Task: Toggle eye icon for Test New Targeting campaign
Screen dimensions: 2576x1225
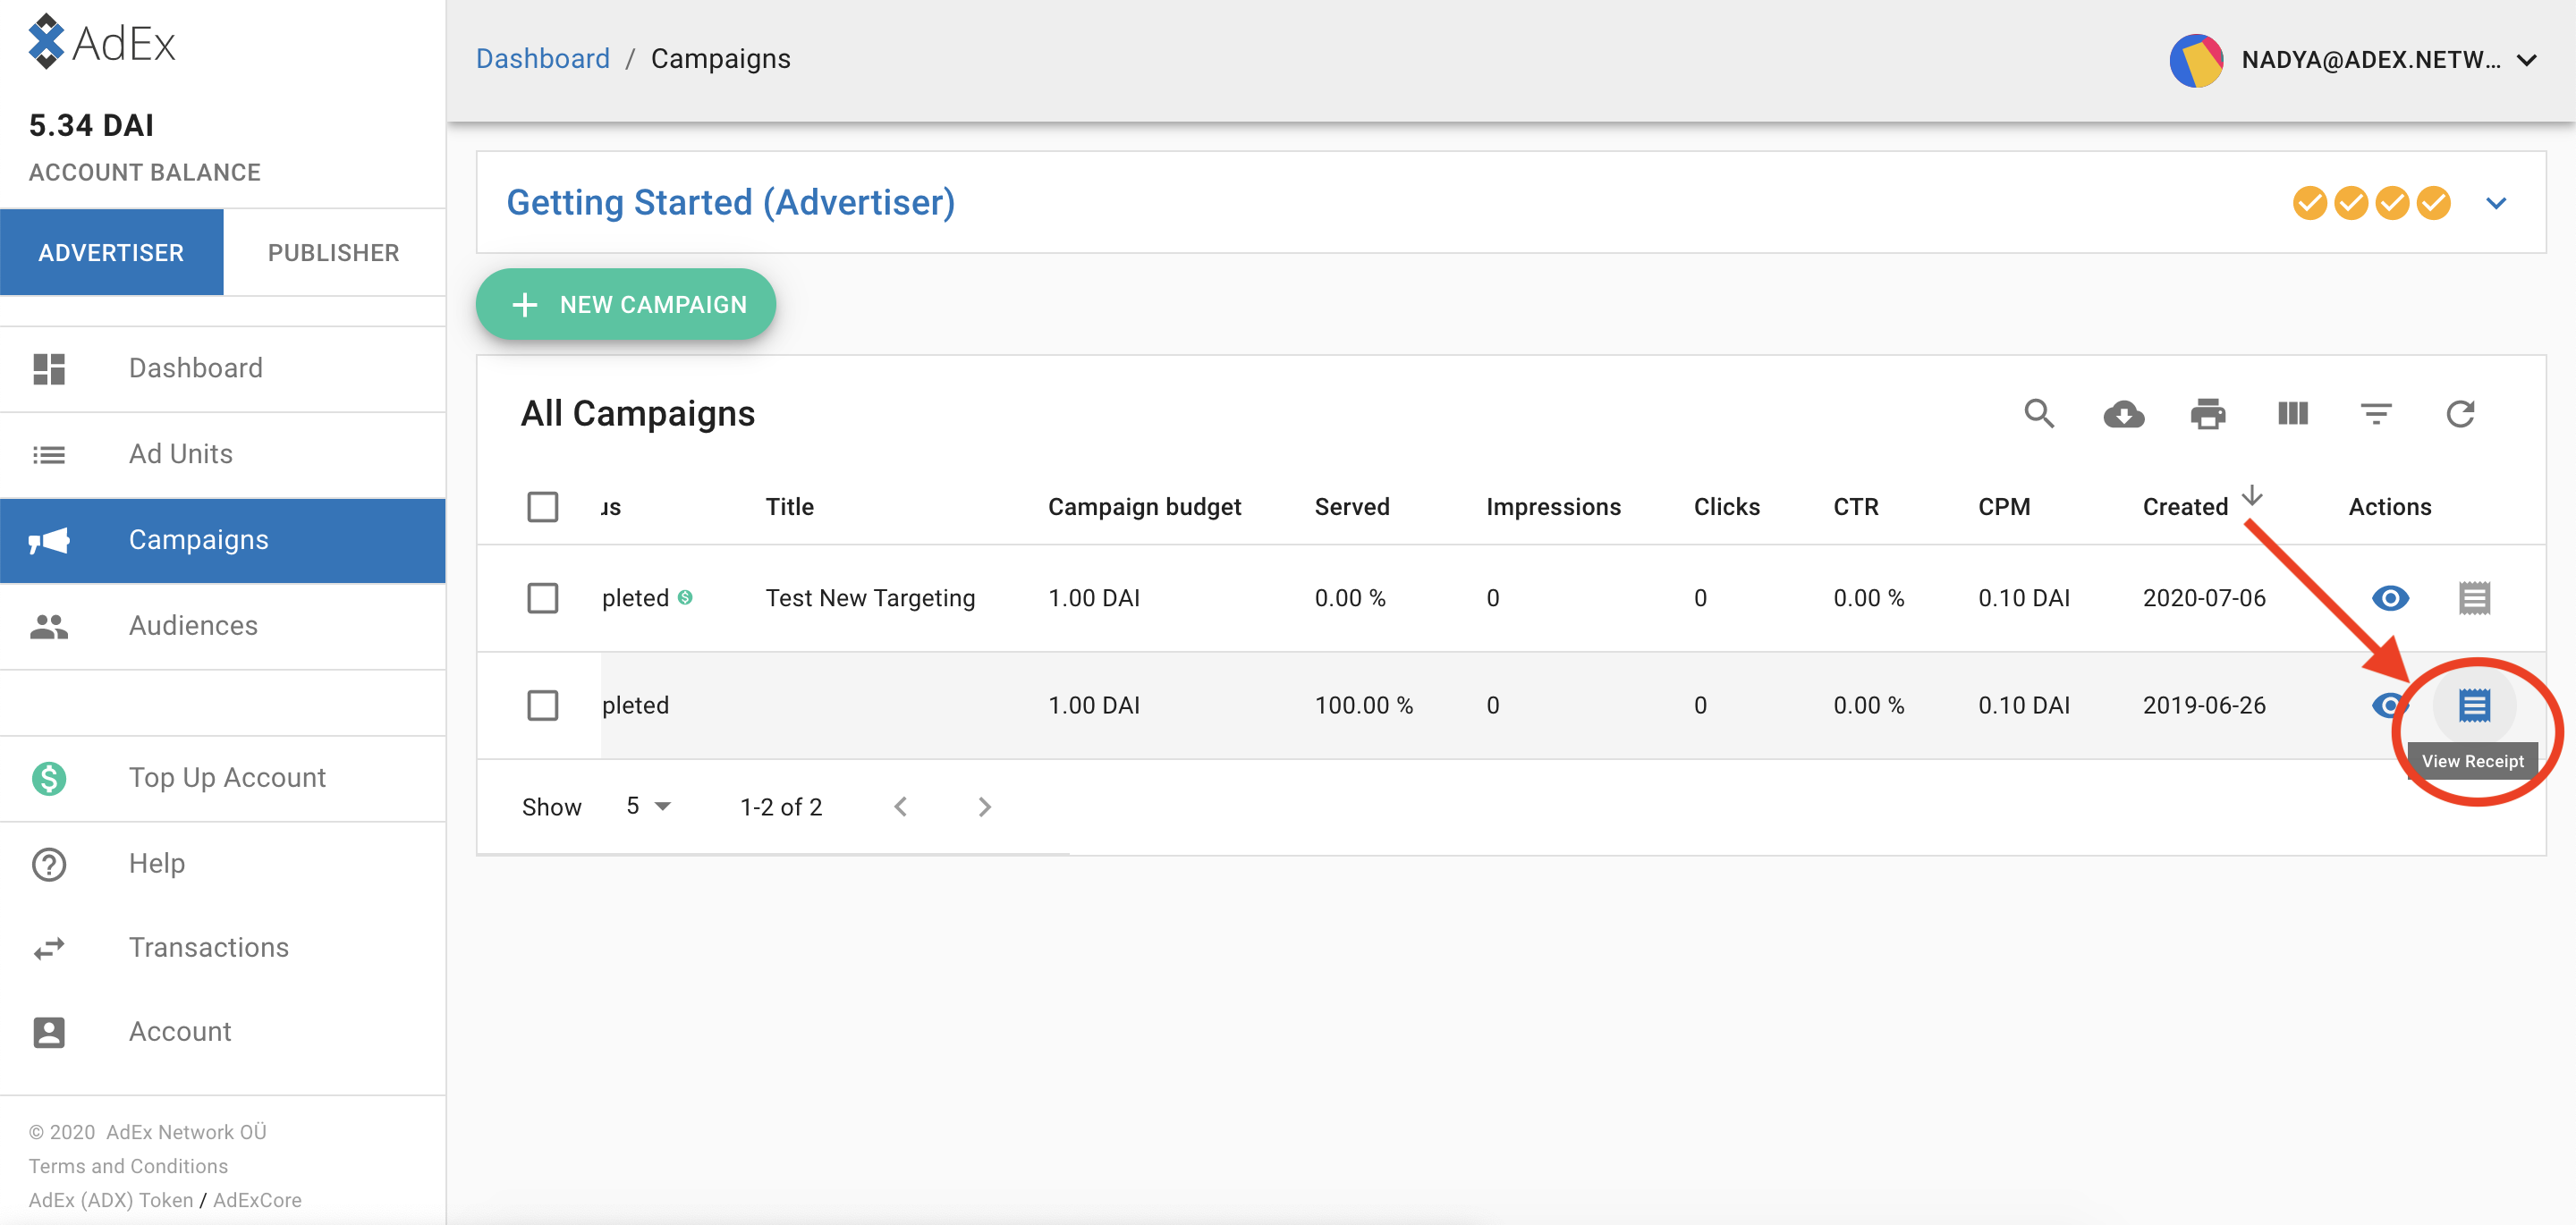Action: click(2390, 598)
